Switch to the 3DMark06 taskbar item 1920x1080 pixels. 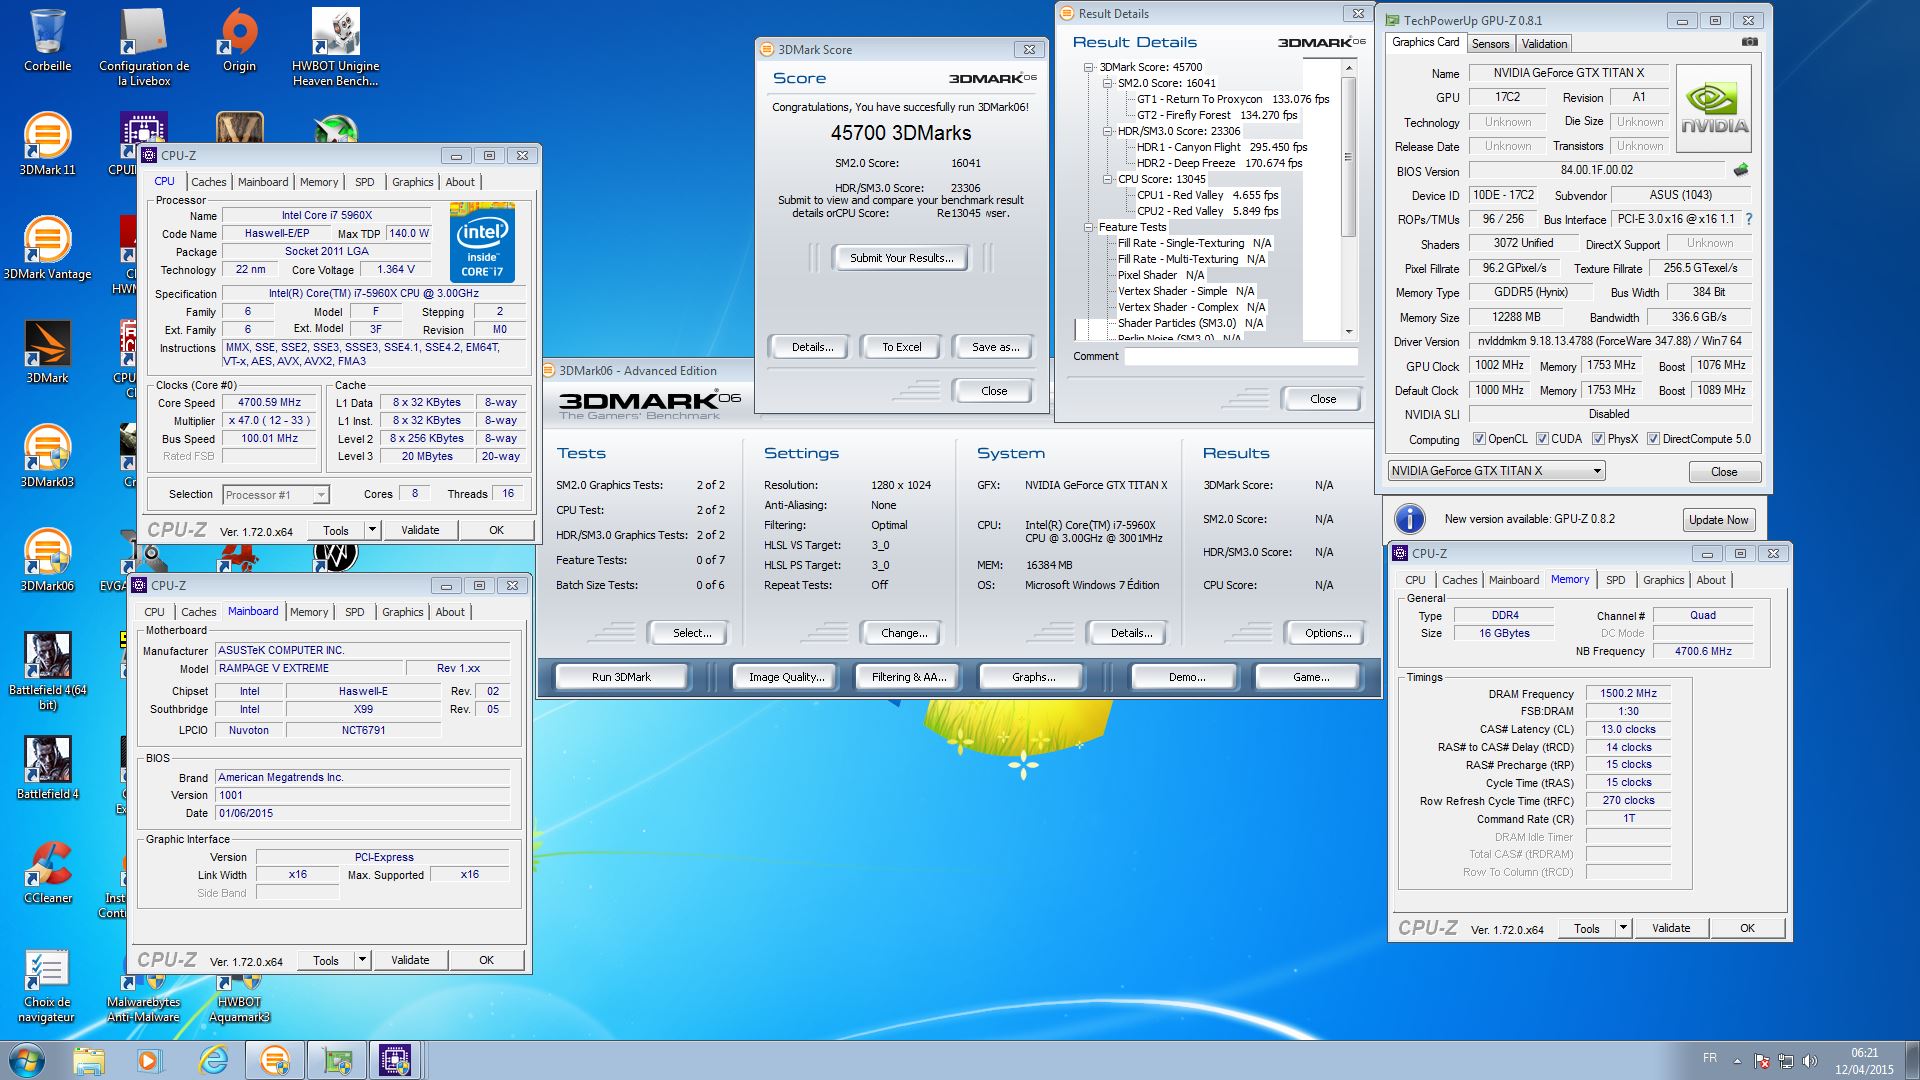(x=275, y=1060)
